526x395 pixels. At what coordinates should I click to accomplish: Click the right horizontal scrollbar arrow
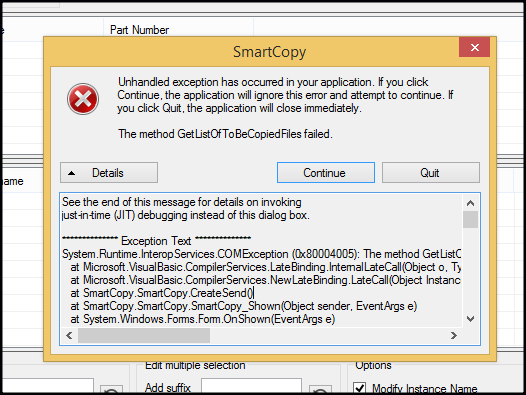(454, 335)
